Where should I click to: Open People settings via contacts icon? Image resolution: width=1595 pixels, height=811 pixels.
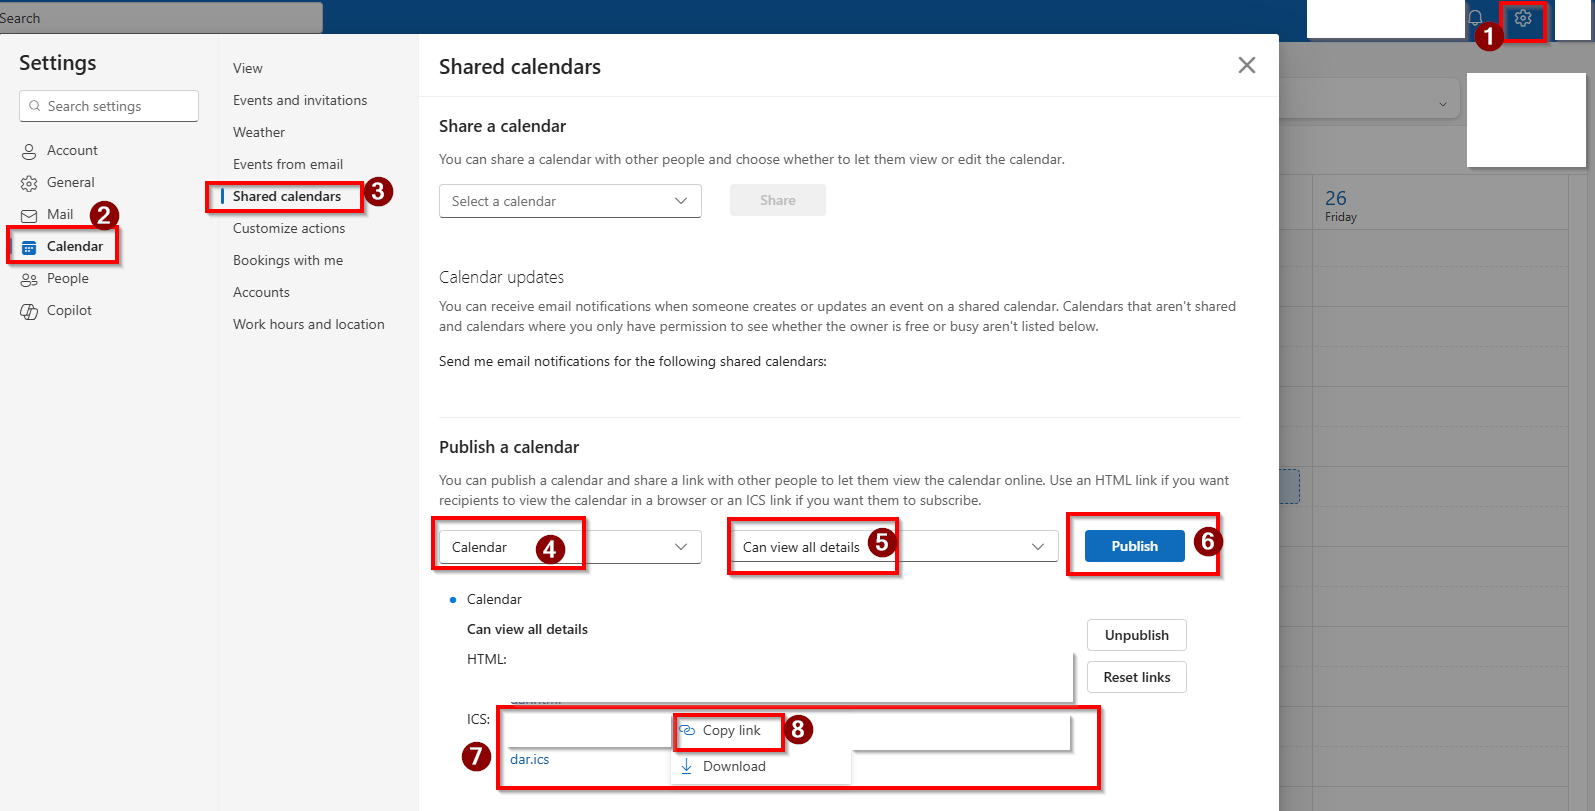coord(29,279)
